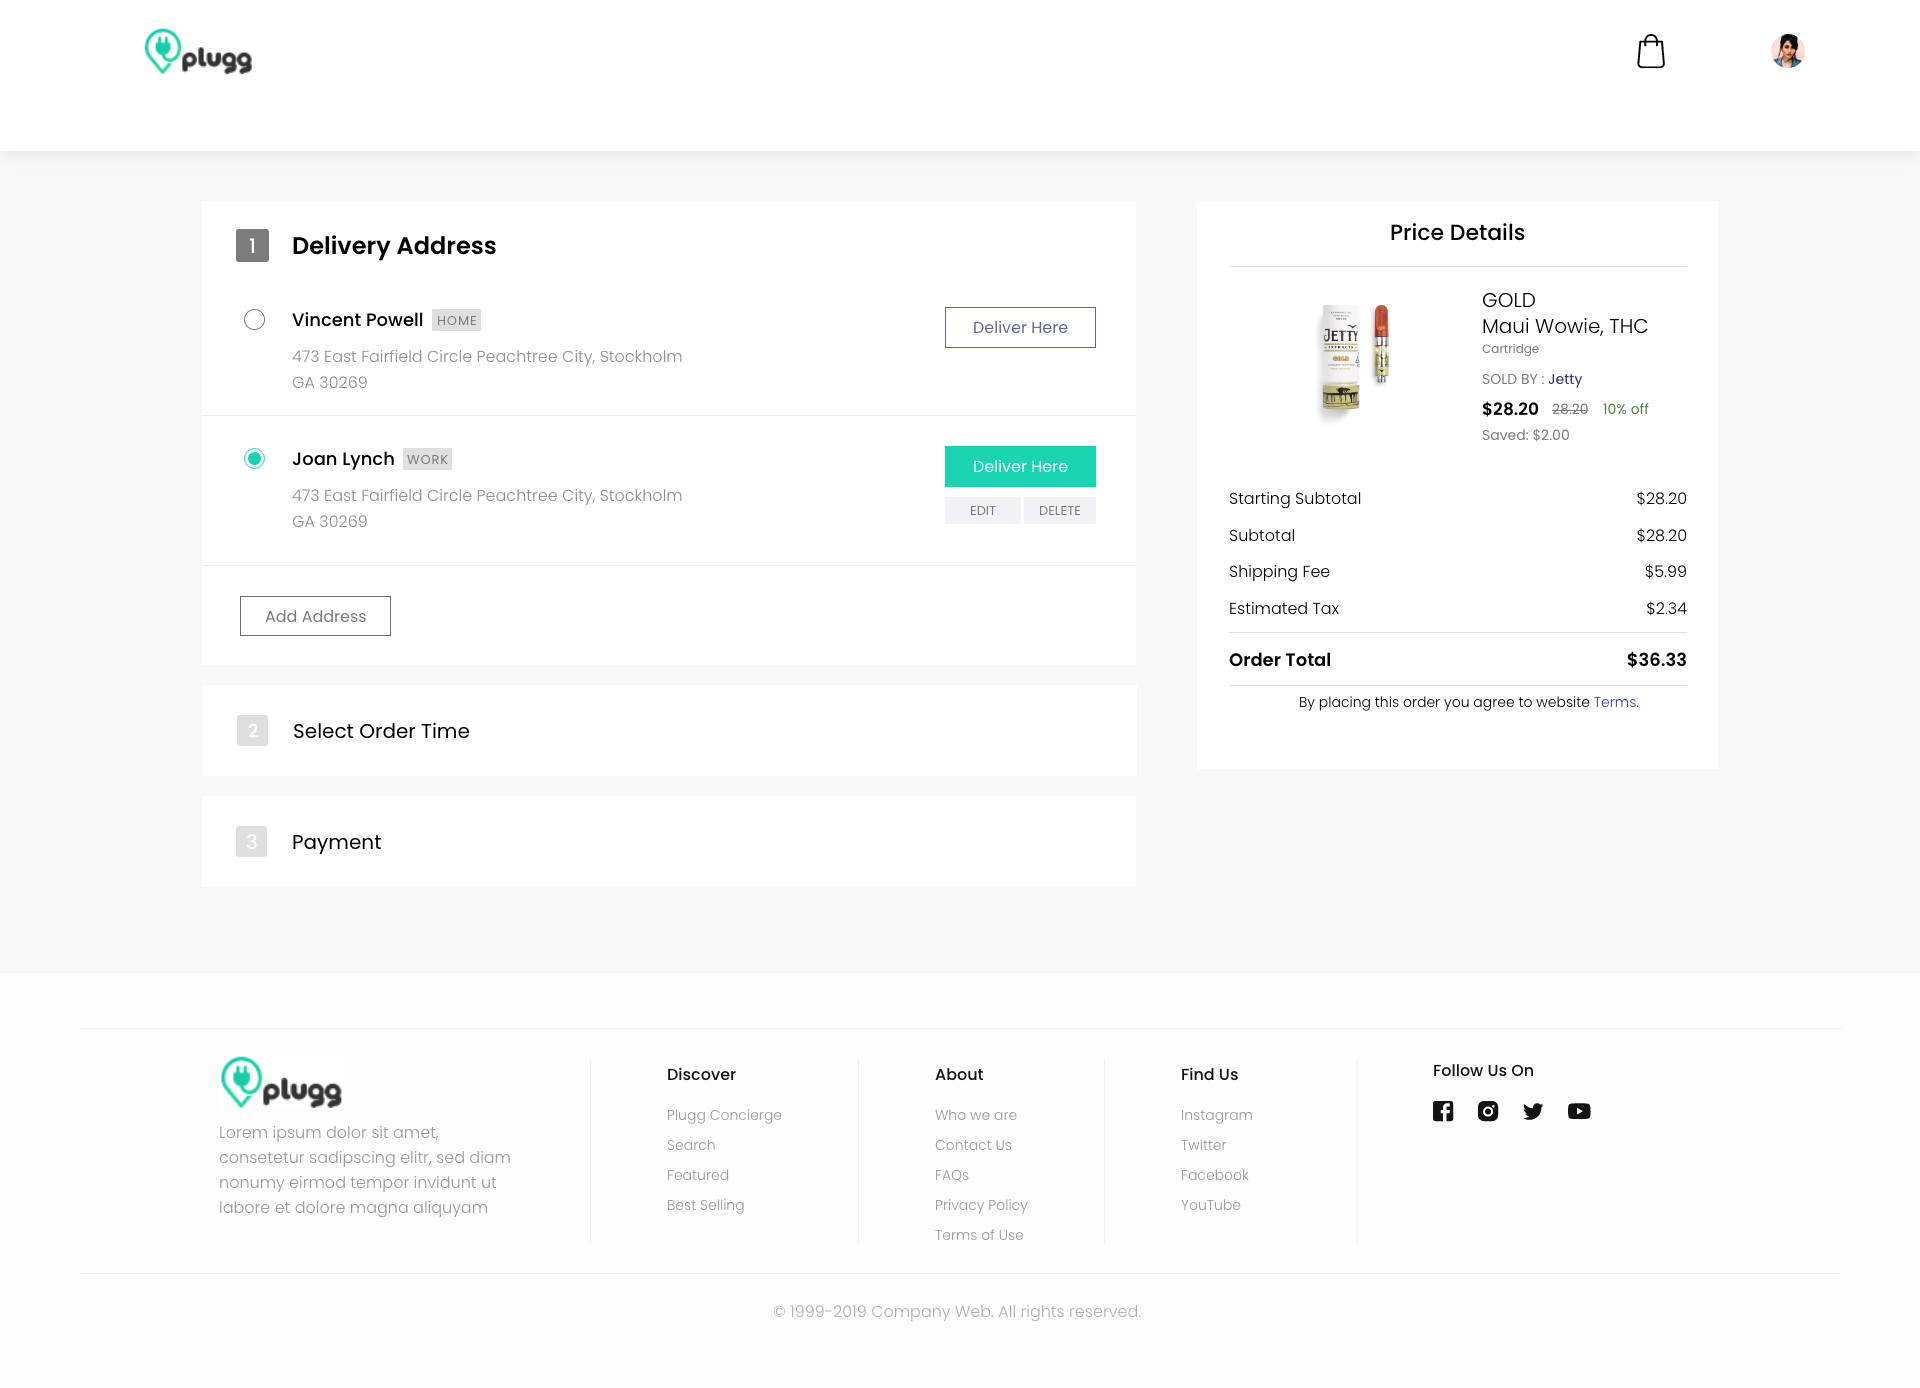Screen dimensions: 1920x1388
Task: Open the user profile avatar
Action: click(1787, 51)
